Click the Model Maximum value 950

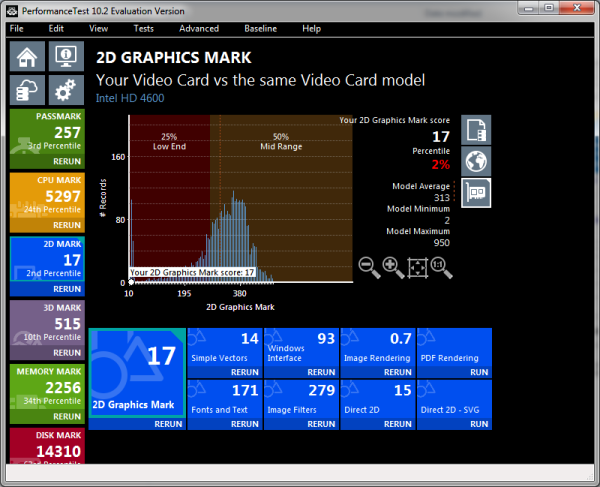click(x=442, y=243)
